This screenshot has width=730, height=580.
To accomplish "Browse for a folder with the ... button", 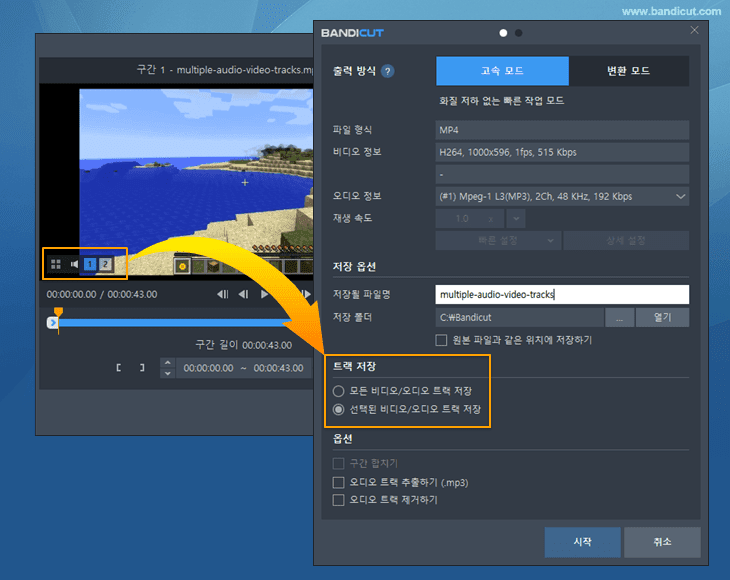I will [620, 317].
